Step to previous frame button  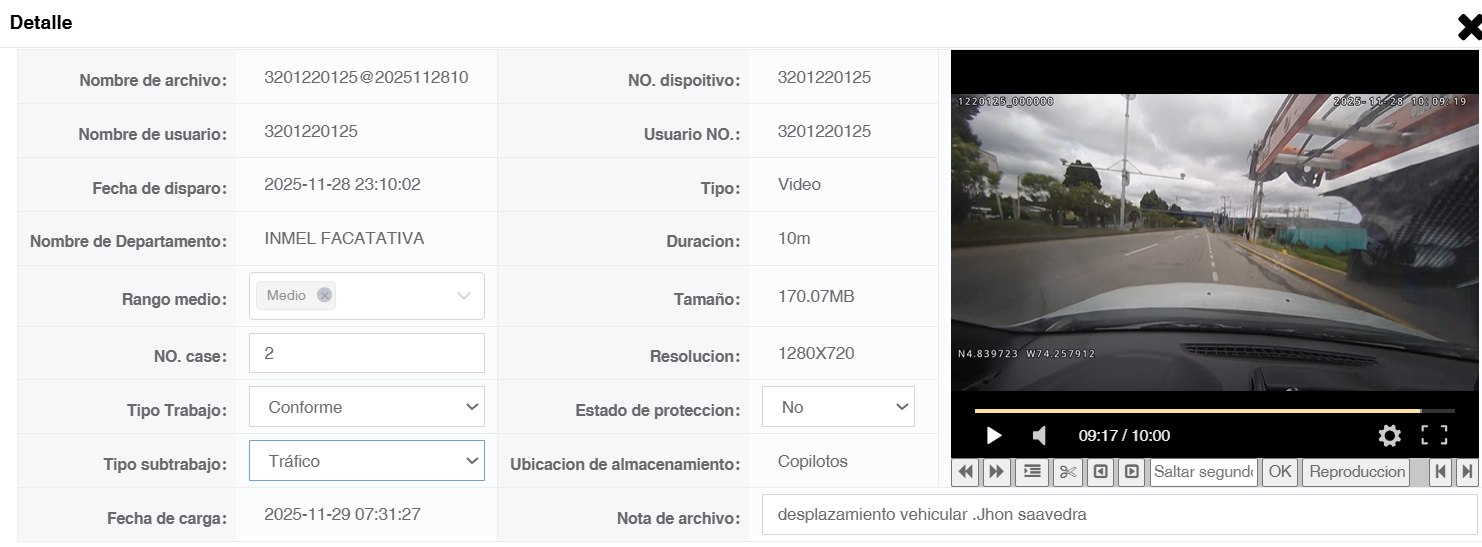pos(1100,472)
